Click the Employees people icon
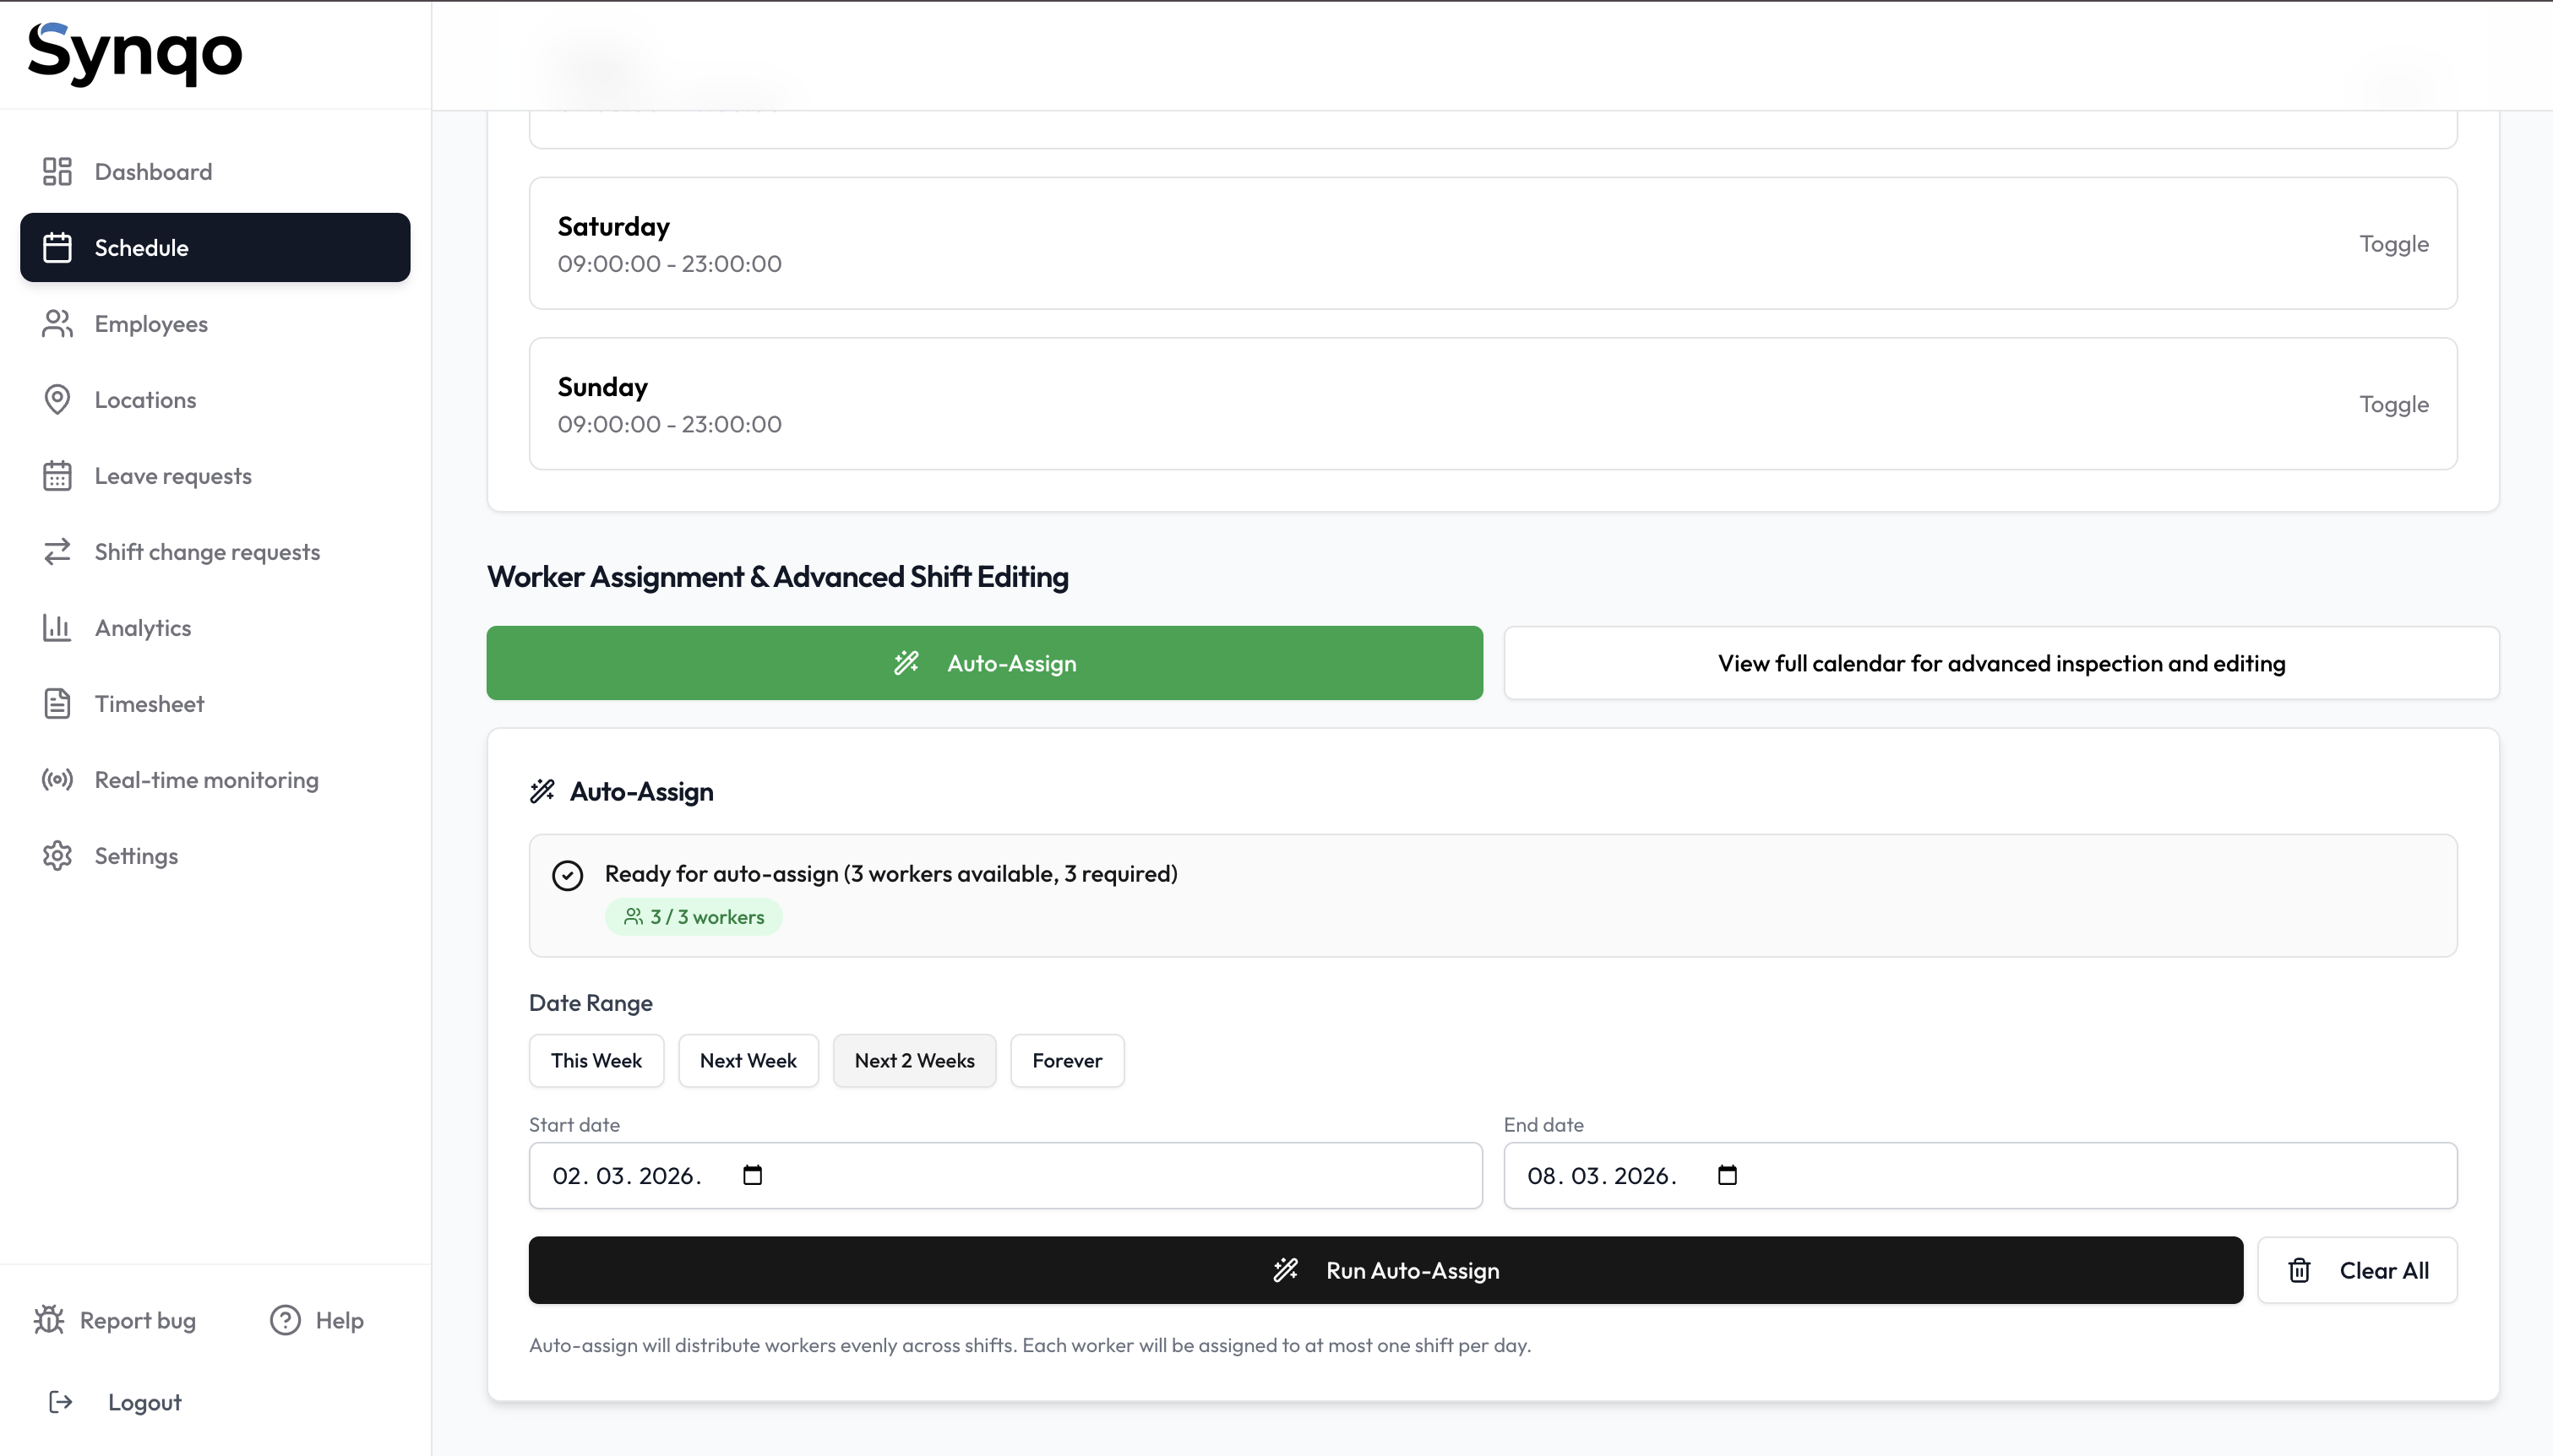The width and height of the screenshot is (2553, 1456). (57, 323)
